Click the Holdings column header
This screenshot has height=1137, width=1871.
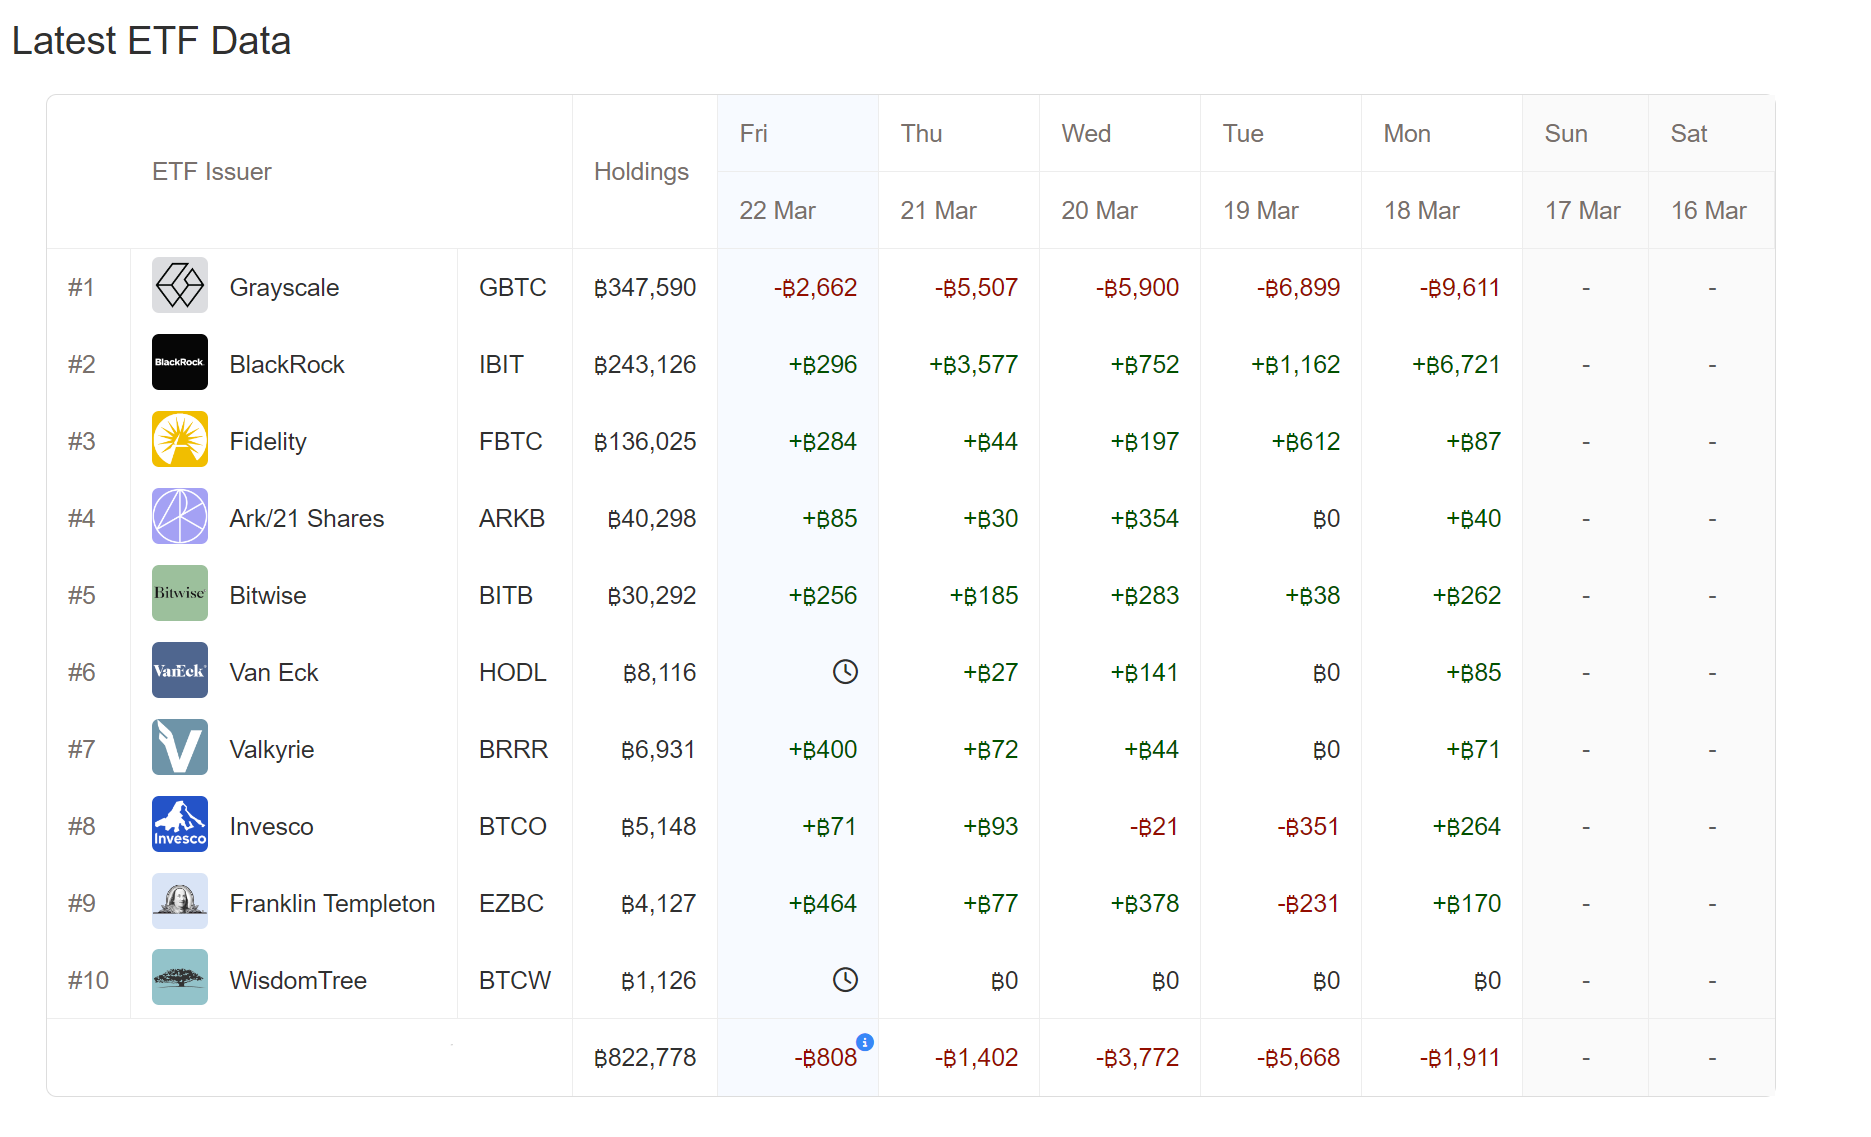641,172
